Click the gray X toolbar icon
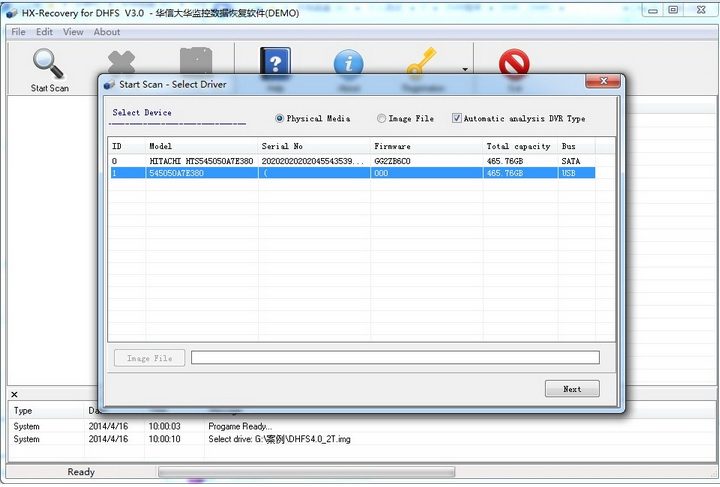720x487 pixels. [x=121, y=62]
